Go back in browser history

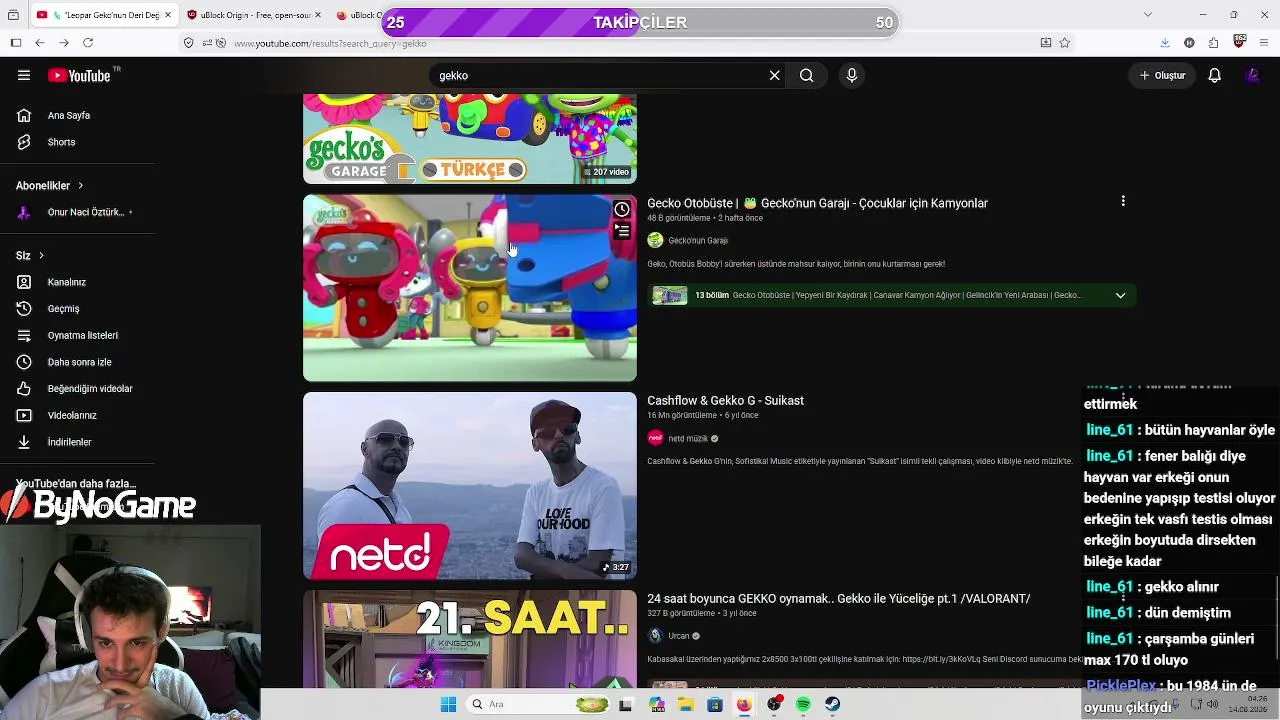point(39,43)
